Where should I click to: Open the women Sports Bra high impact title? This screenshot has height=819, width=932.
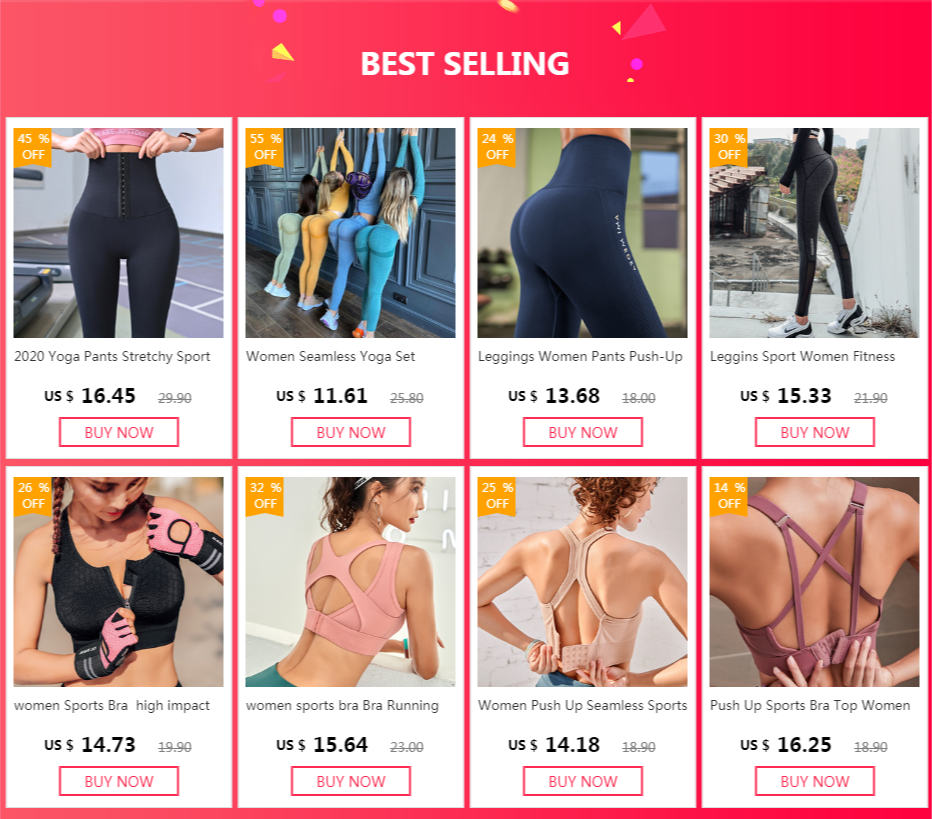(112, 705)
